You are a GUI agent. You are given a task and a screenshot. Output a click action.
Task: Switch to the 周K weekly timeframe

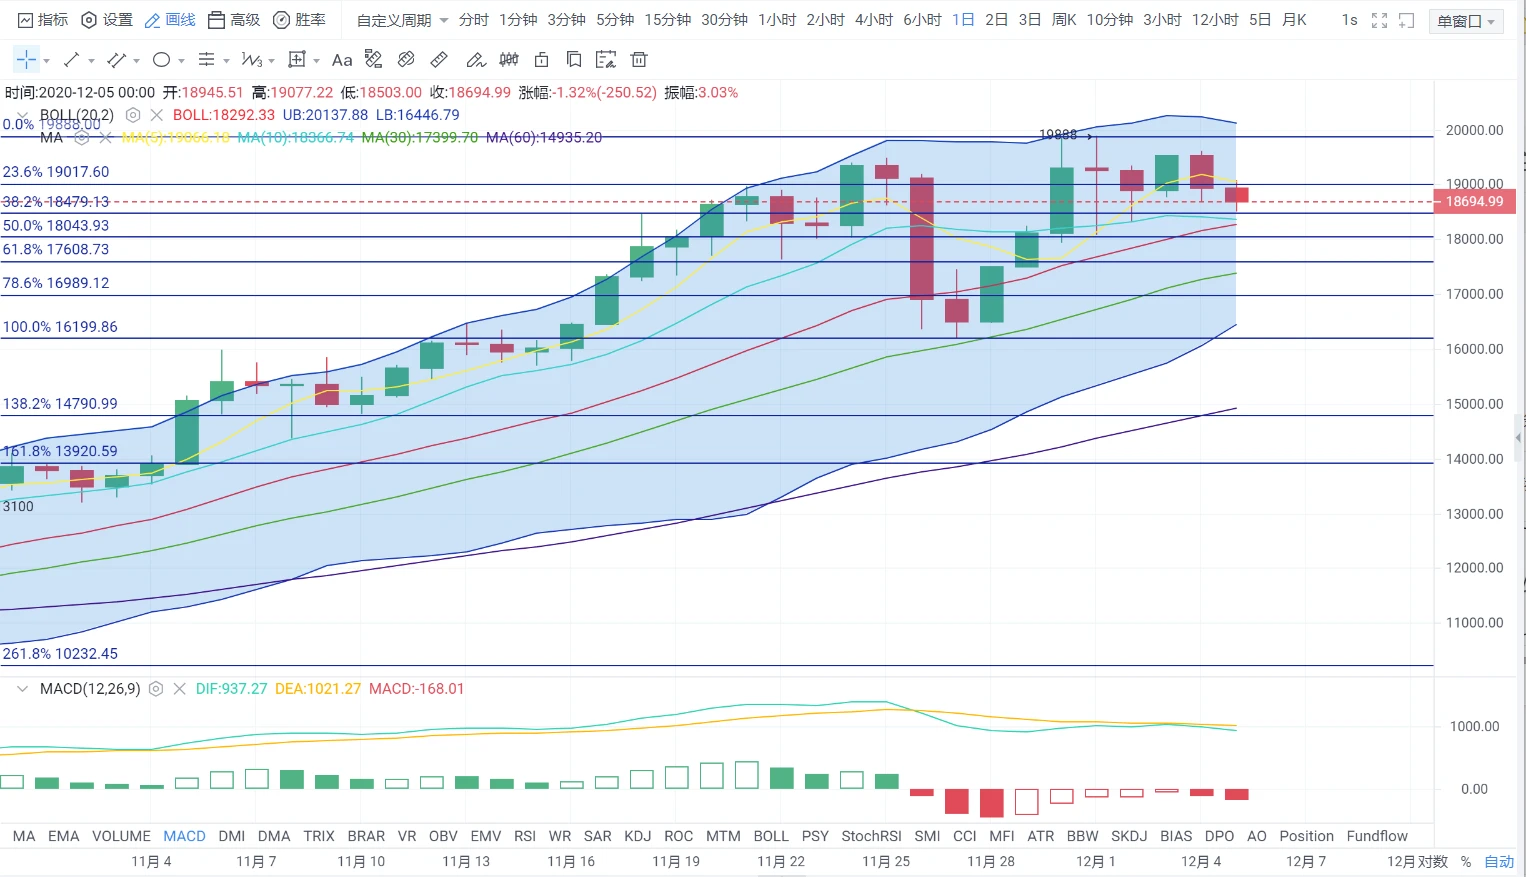click(x=1064, y=20)
